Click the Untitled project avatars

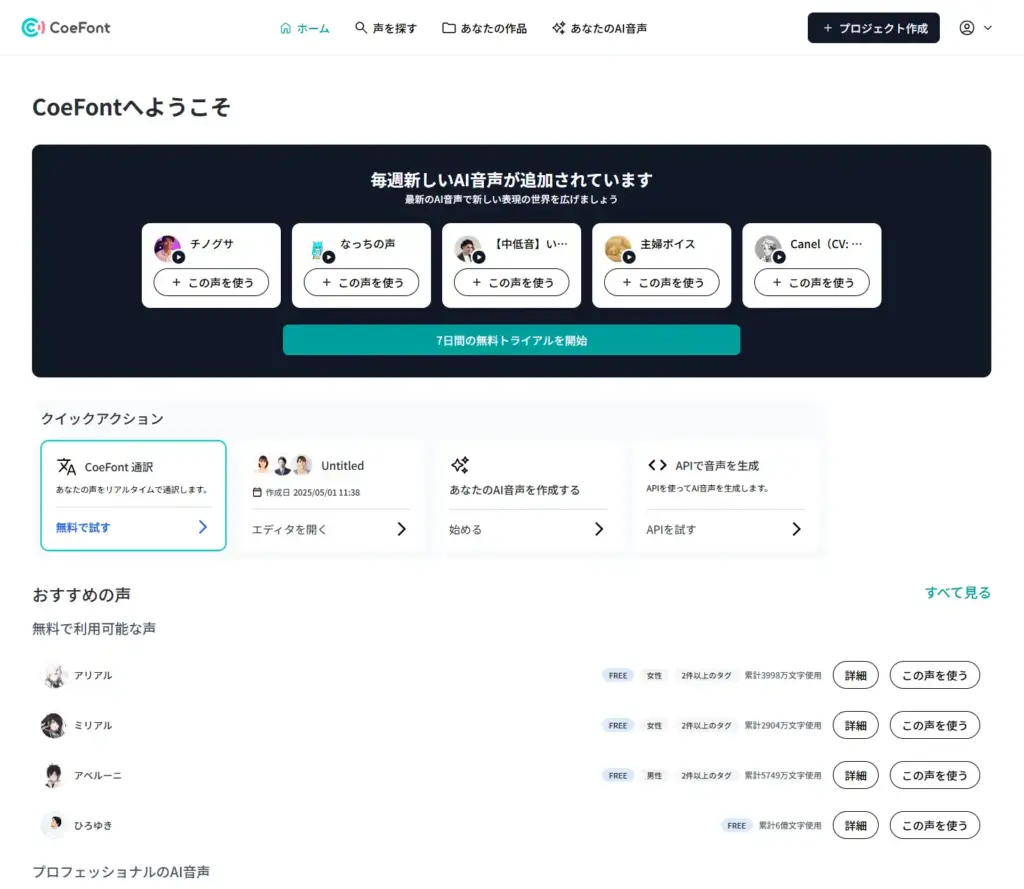(x=282, y=464)
